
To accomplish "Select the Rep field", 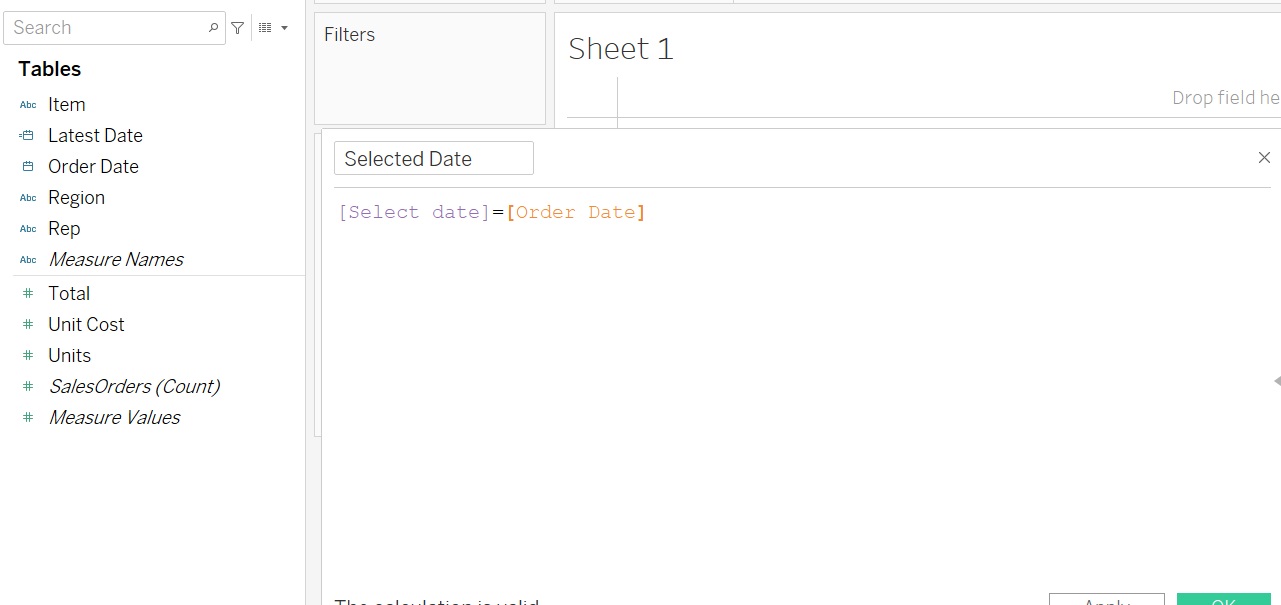I will (x=64, y=229).
